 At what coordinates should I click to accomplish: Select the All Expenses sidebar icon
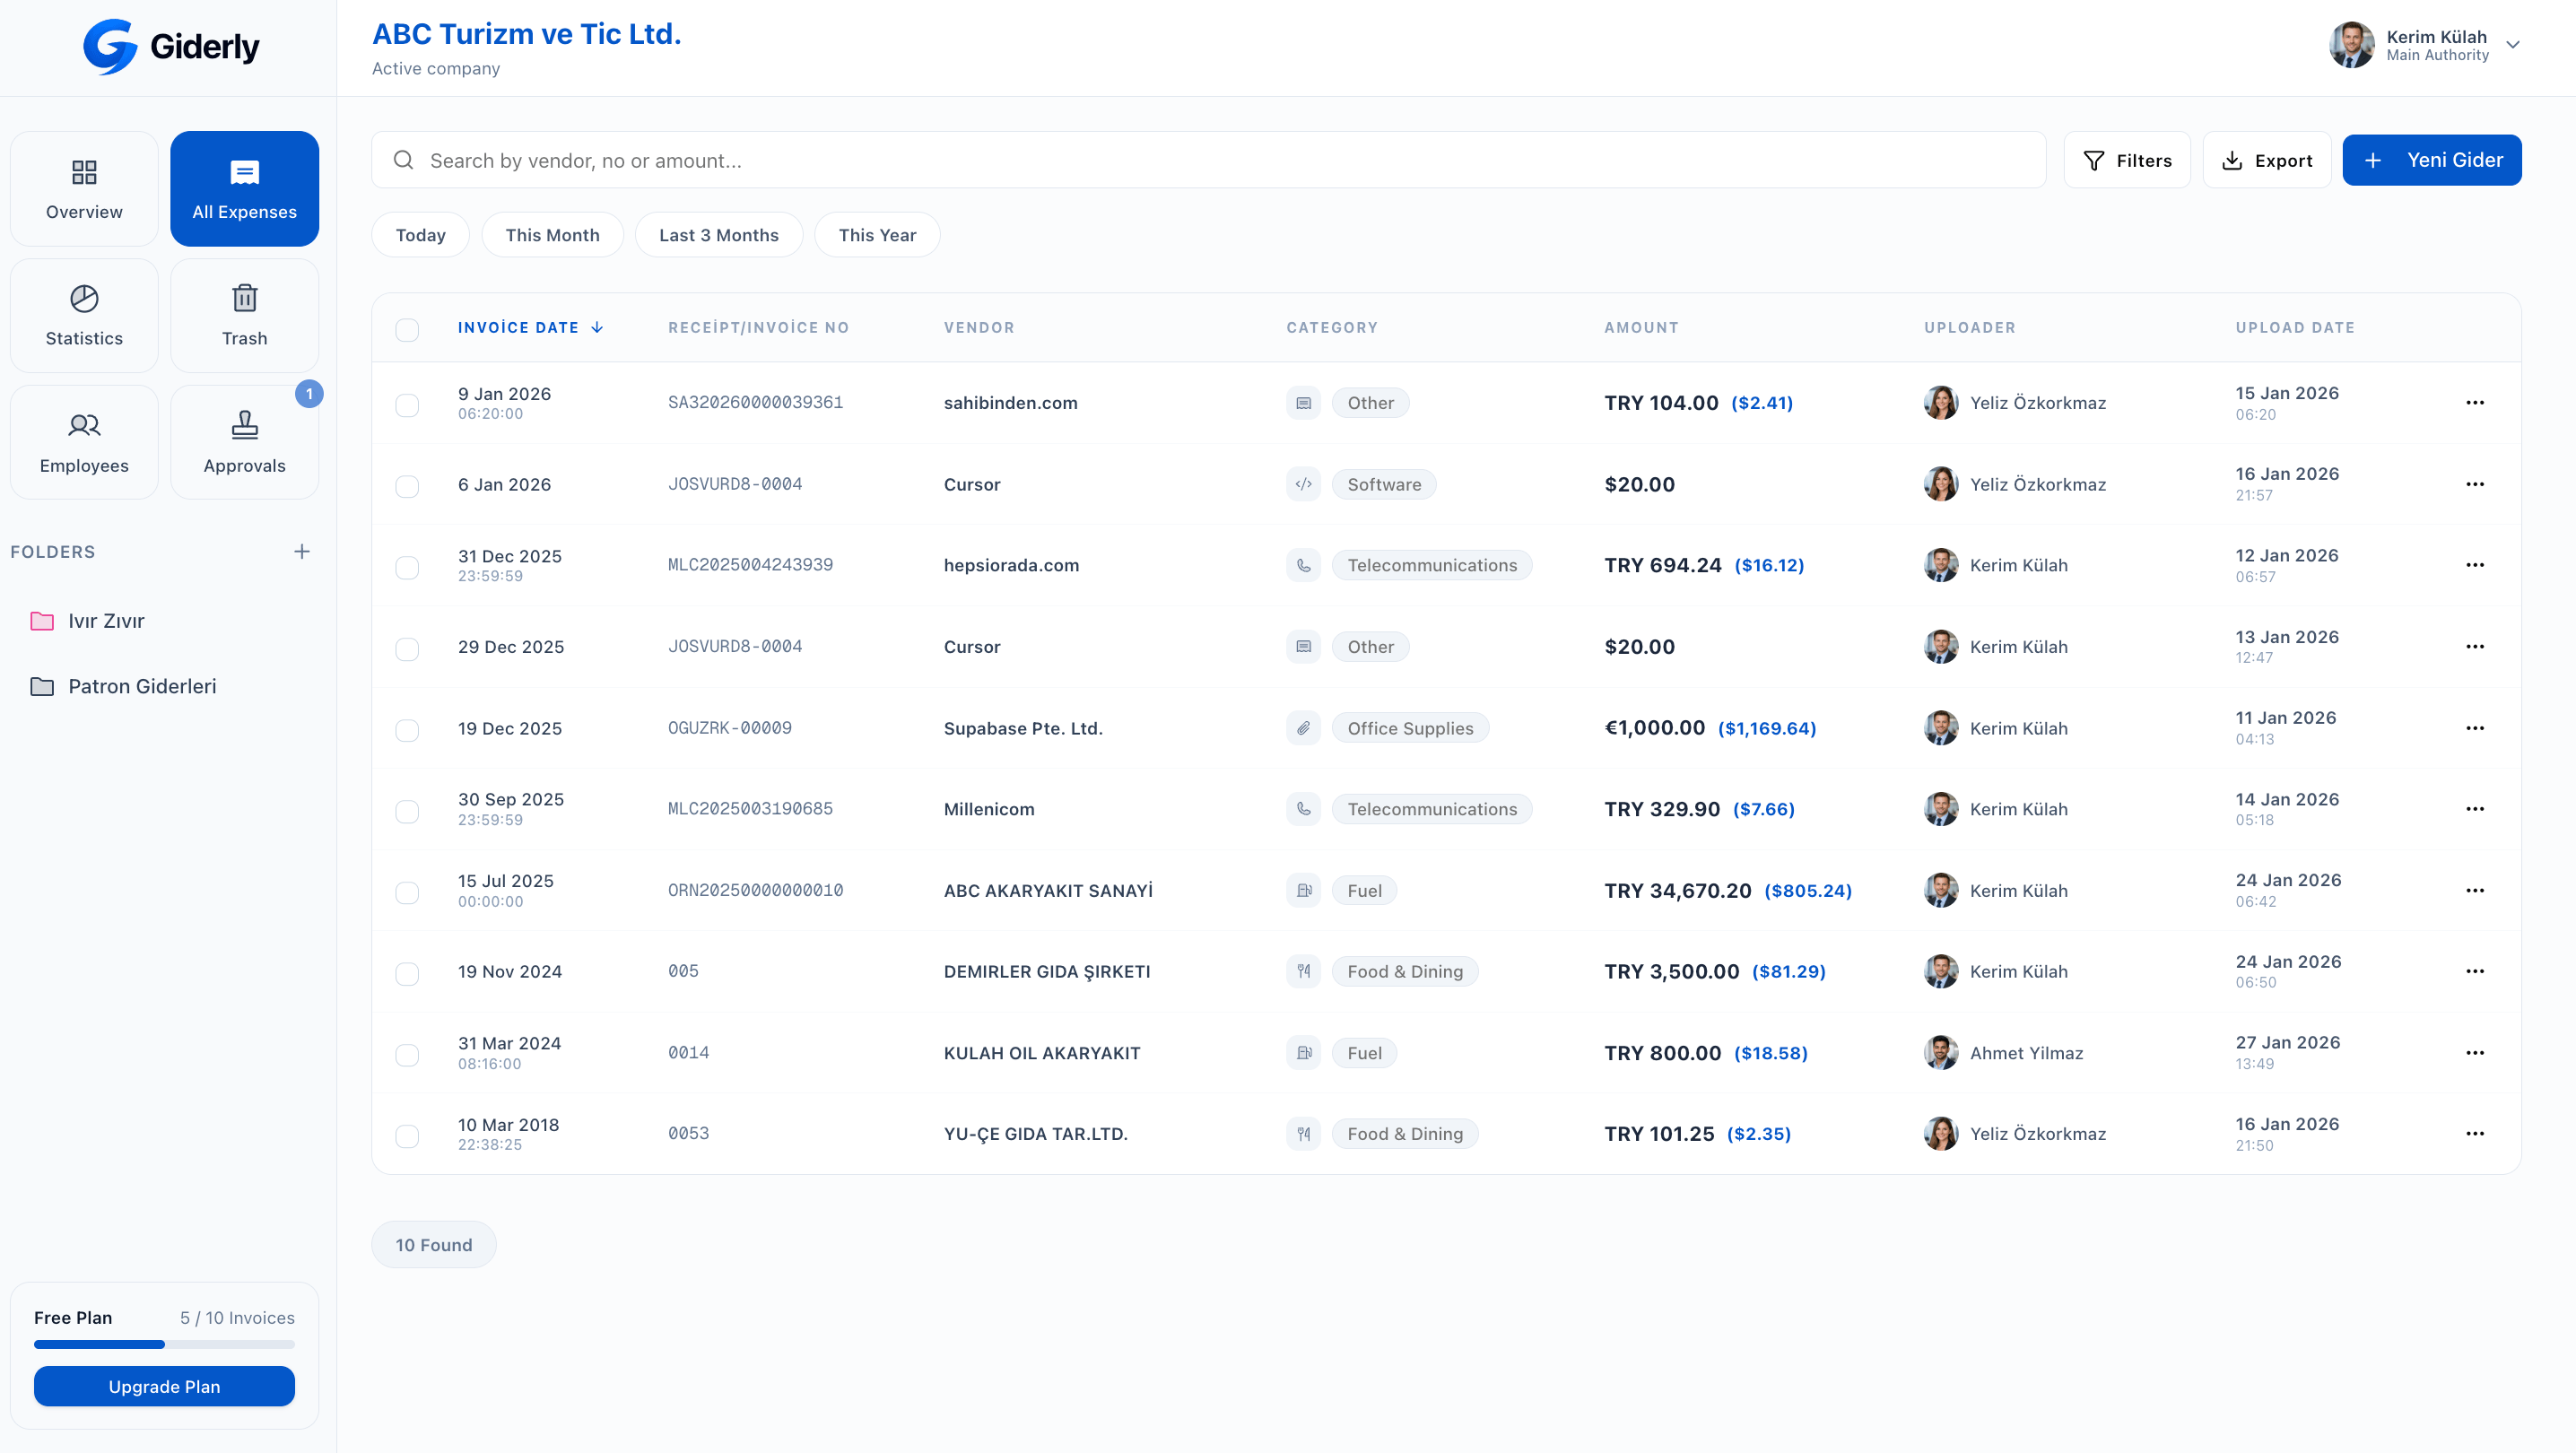pos(244,188)
